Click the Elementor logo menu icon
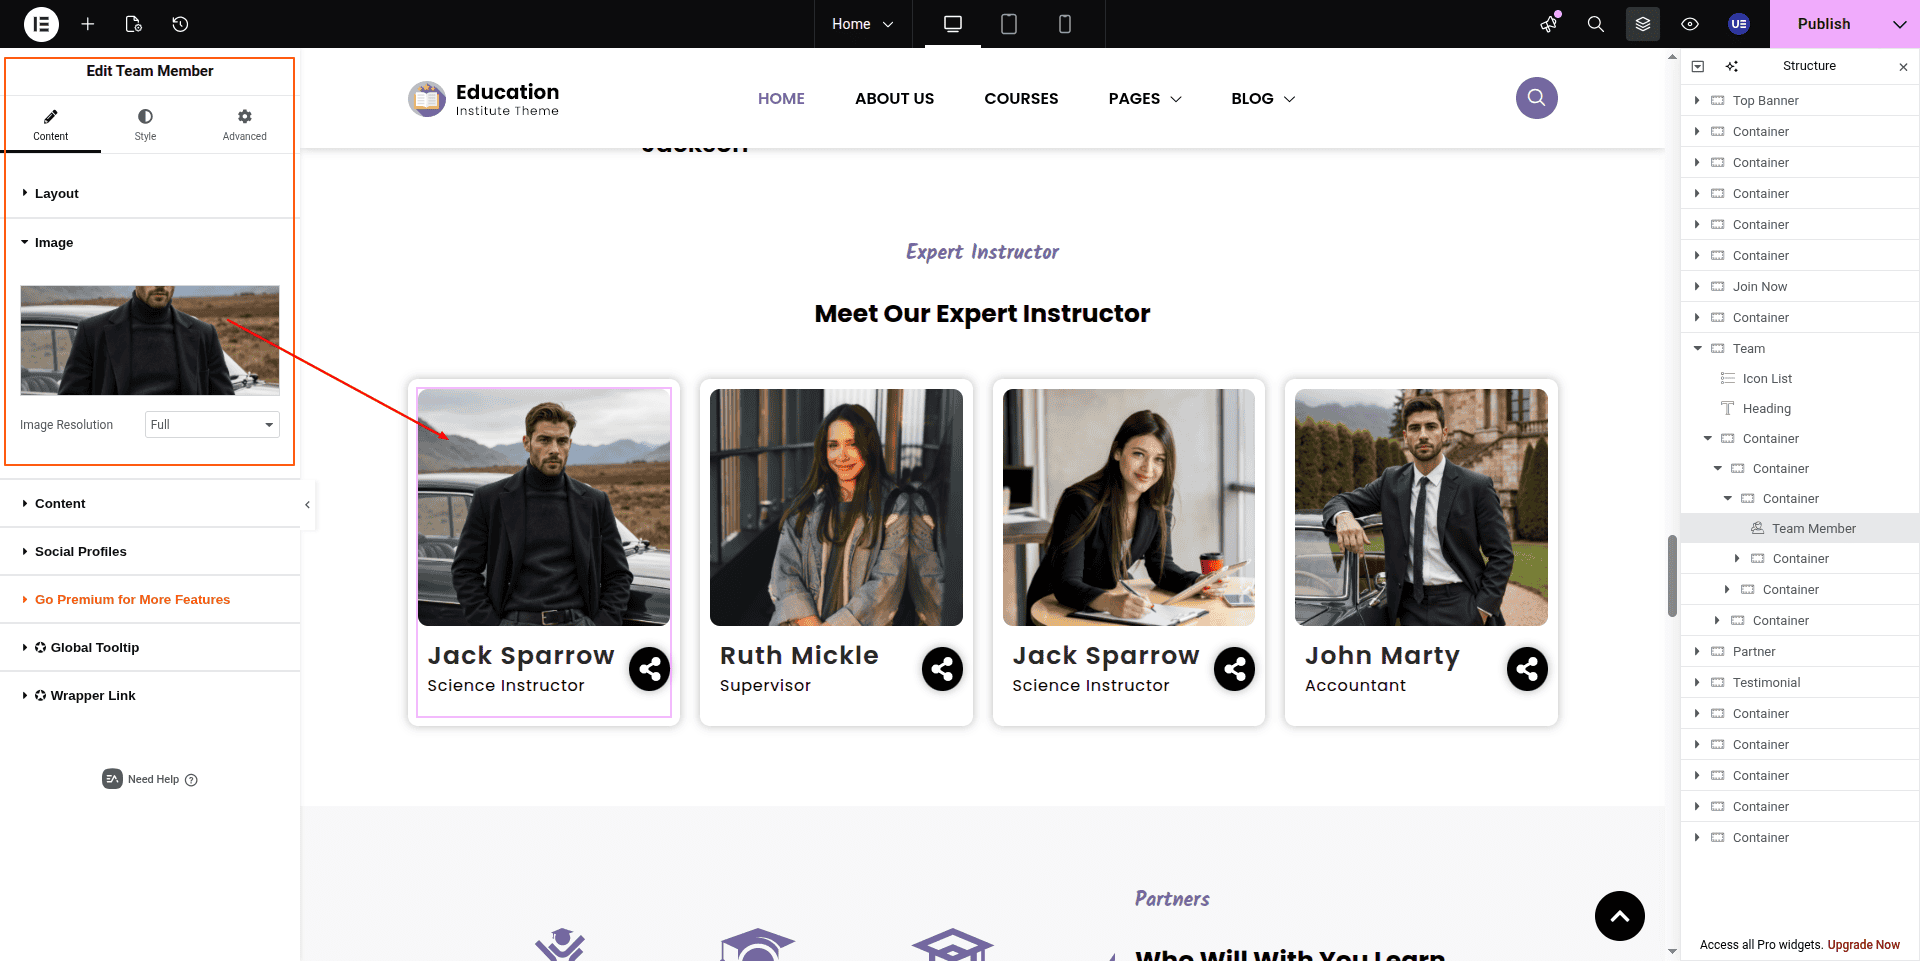 41,24
